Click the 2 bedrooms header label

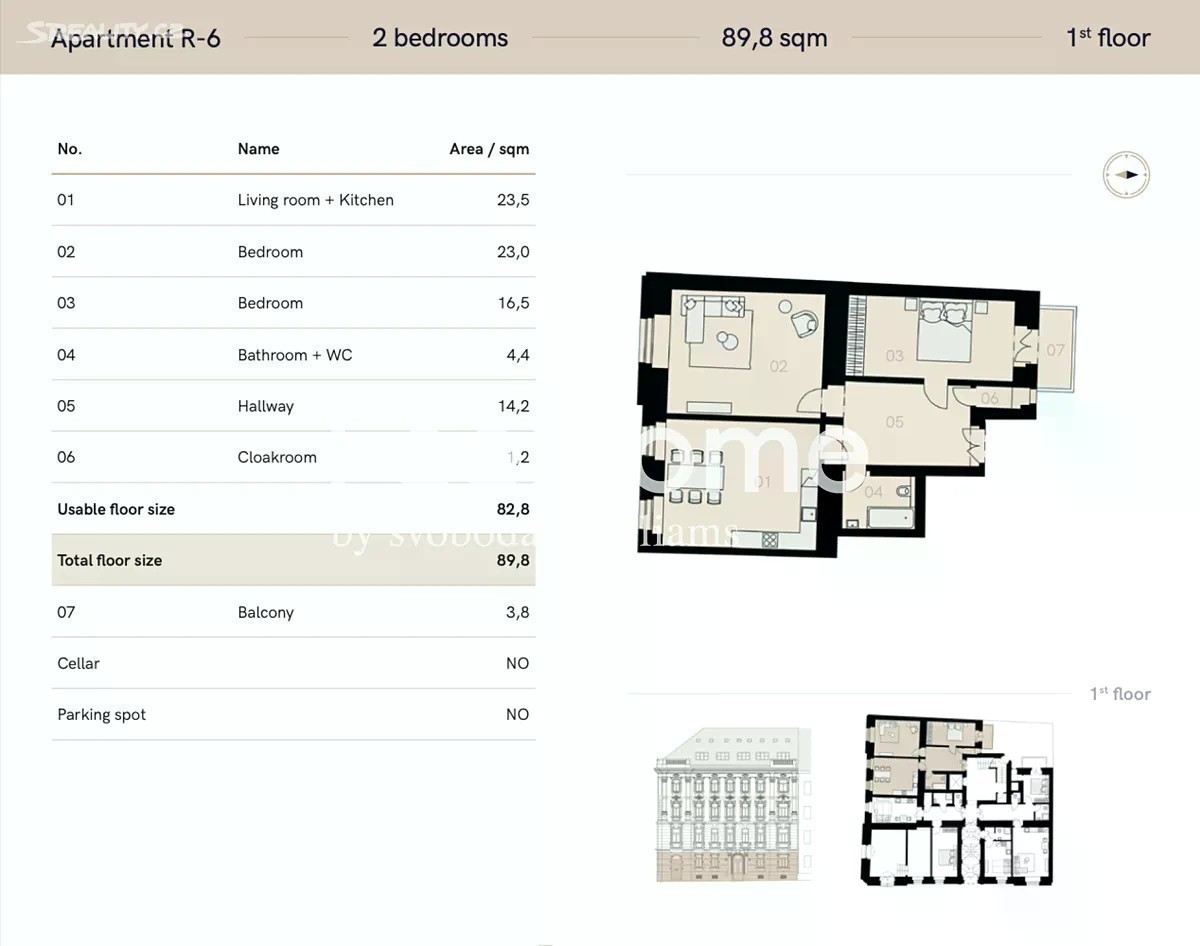pos(440,38)
